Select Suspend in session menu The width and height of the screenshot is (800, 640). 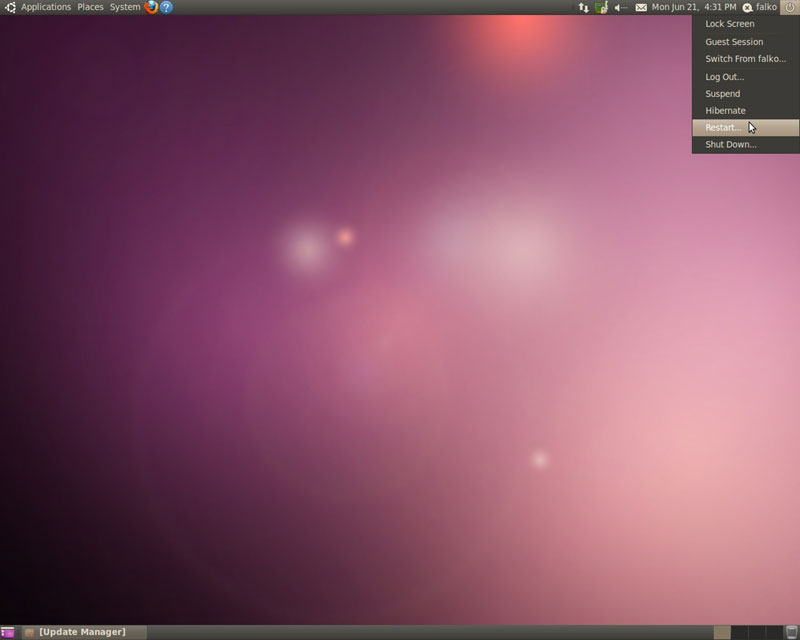point(745,94)
